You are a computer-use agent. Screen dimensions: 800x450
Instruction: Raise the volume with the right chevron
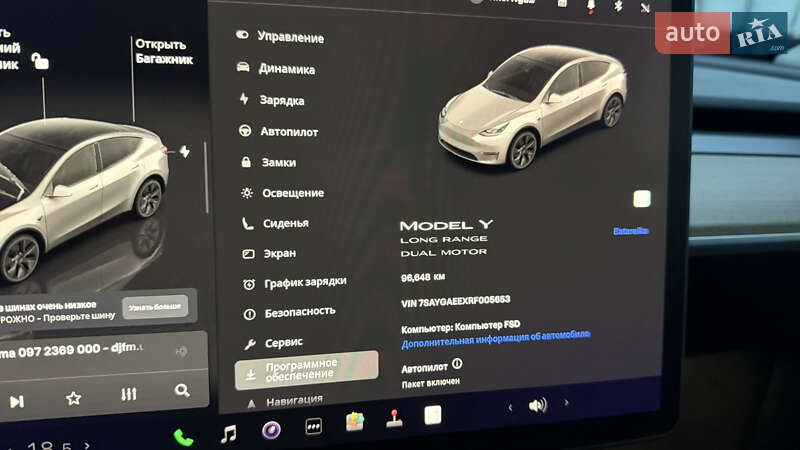coord(566,403)
